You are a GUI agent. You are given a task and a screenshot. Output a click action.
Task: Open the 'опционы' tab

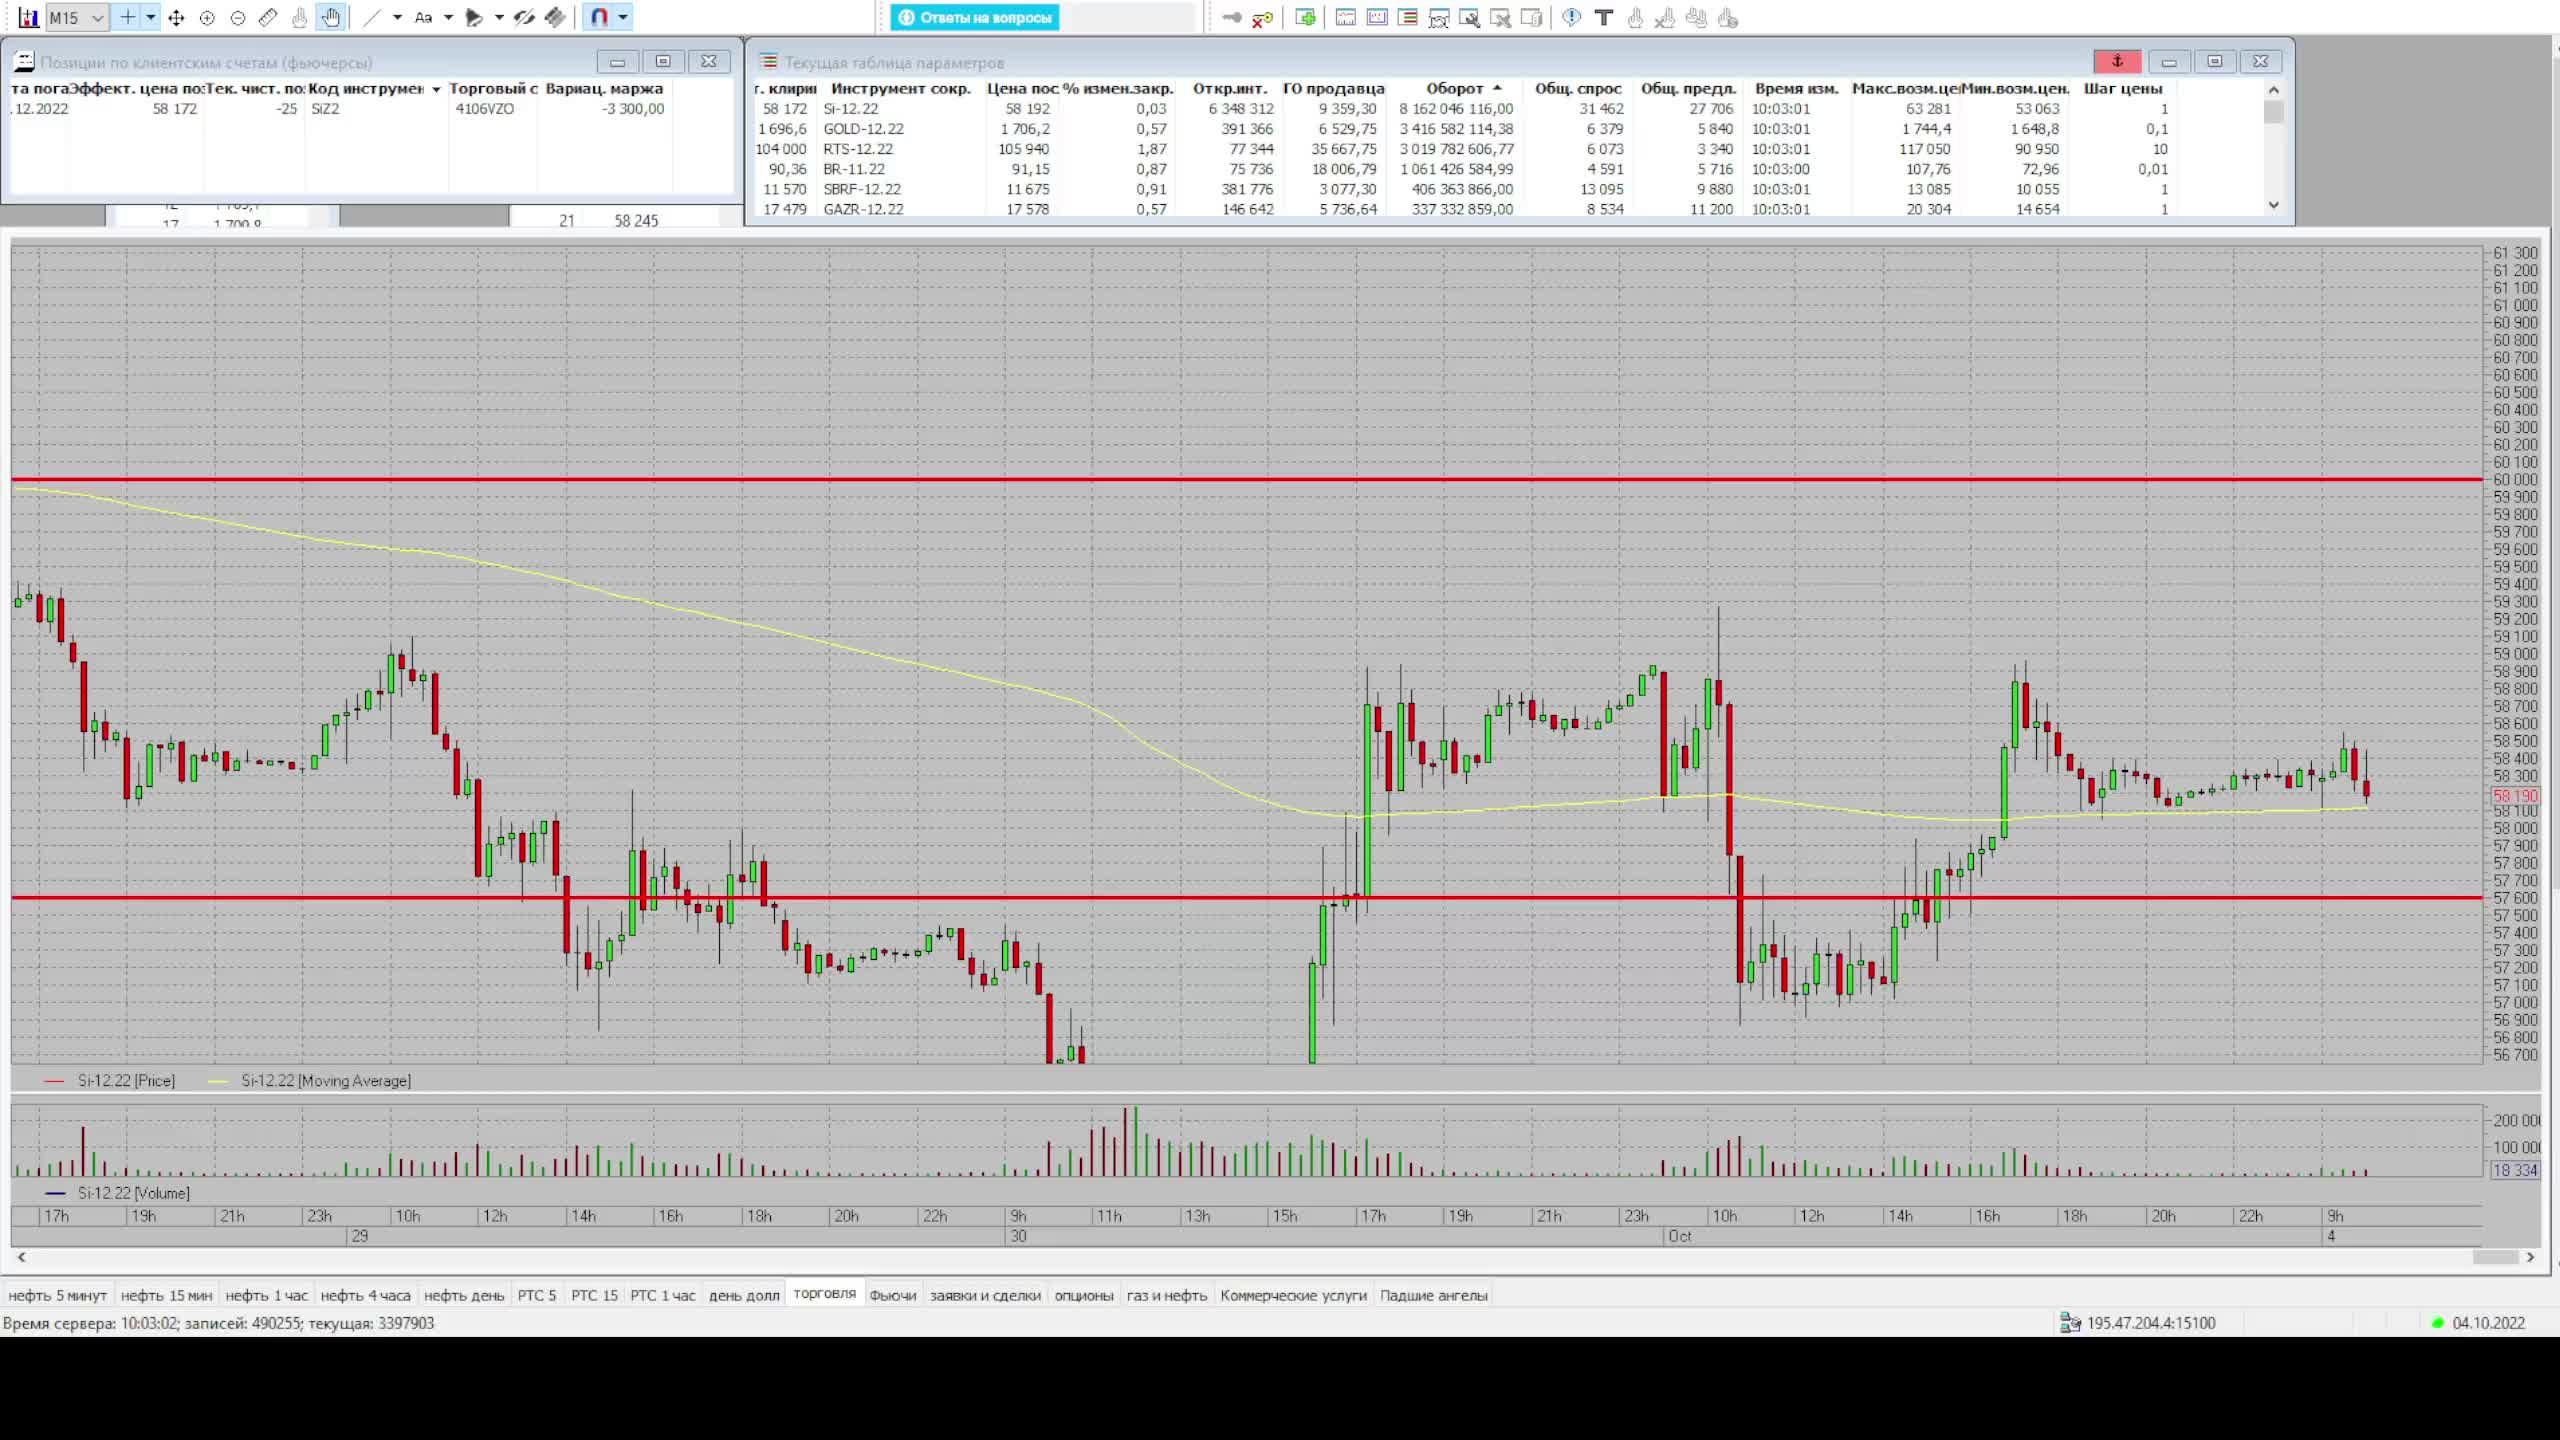point(1083,1295)
